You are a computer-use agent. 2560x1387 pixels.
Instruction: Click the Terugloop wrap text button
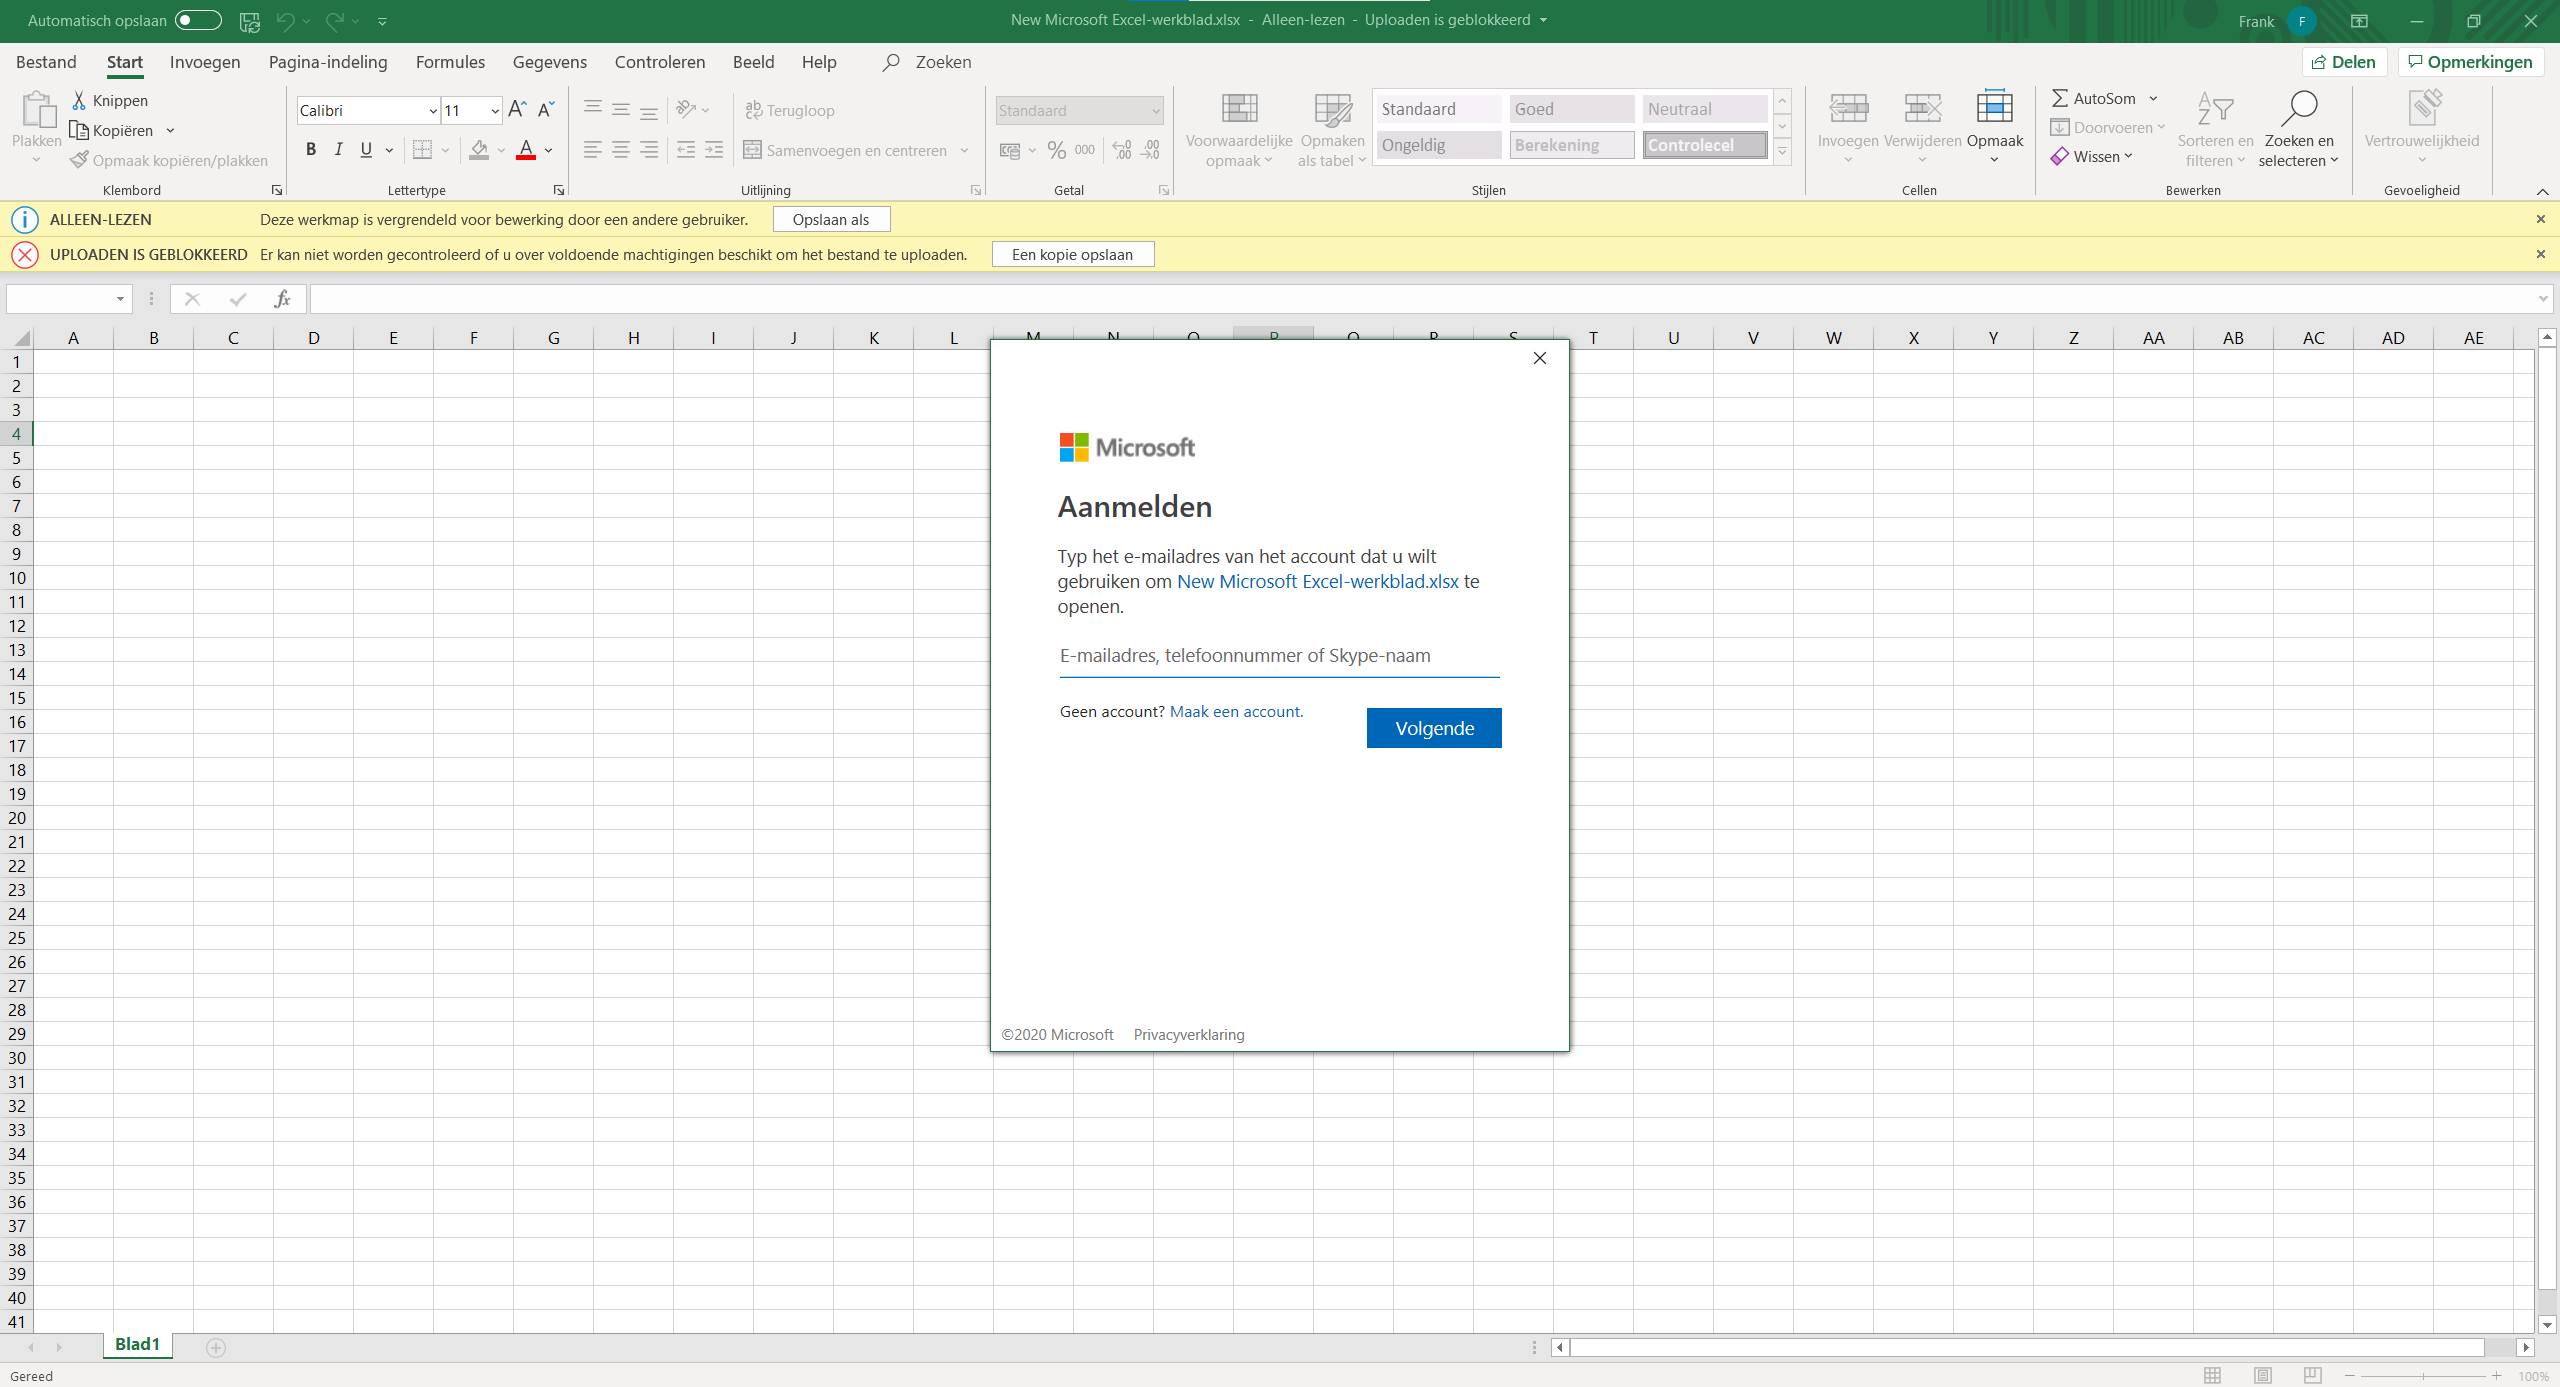[x=790, y=110]
